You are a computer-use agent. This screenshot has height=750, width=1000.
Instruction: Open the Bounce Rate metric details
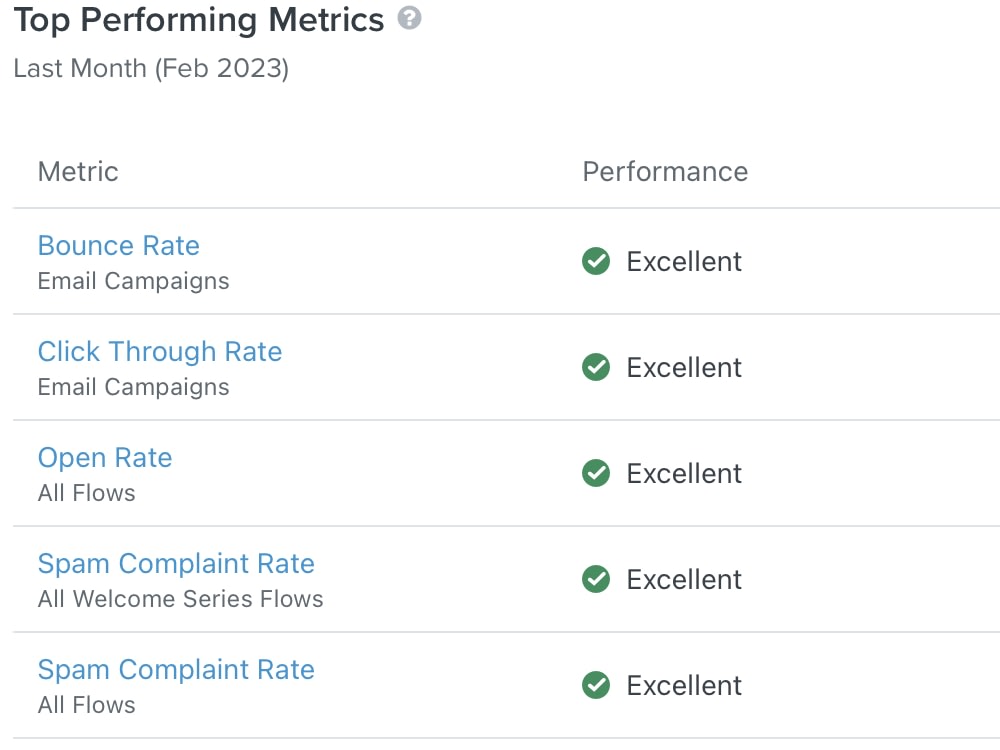(118, 245)
